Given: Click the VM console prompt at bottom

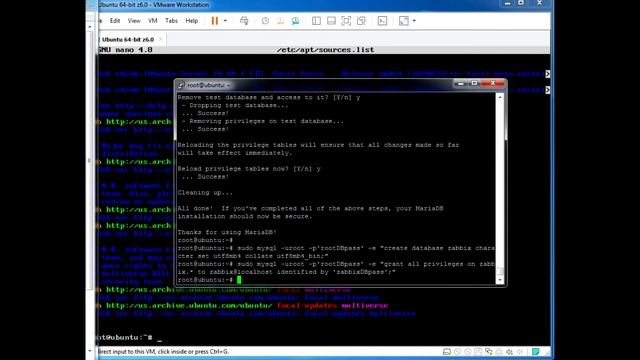Looking at the screenshot, I should click(130, 338).
